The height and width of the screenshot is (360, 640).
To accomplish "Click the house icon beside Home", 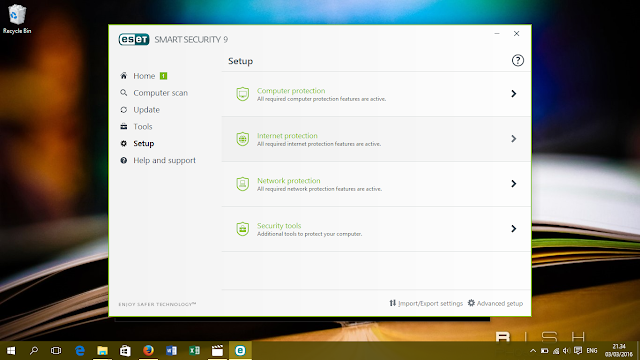I will click(124, 76).
